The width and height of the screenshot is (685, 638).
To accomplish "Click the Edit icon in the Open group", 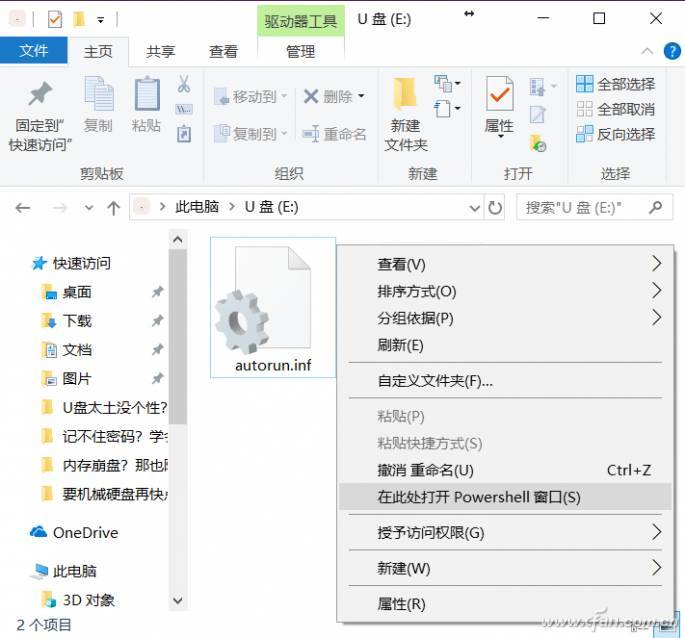I will point(537,114).
